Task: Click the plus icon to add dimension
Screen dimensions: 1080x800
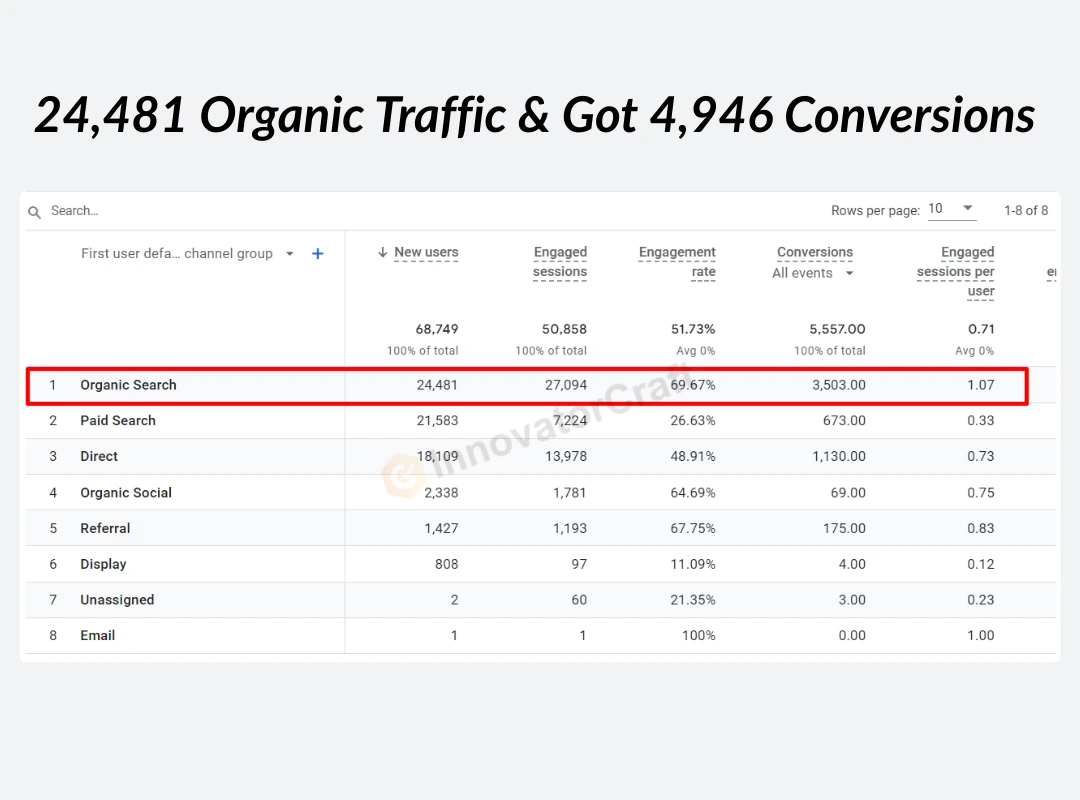Action: (317, 254)
